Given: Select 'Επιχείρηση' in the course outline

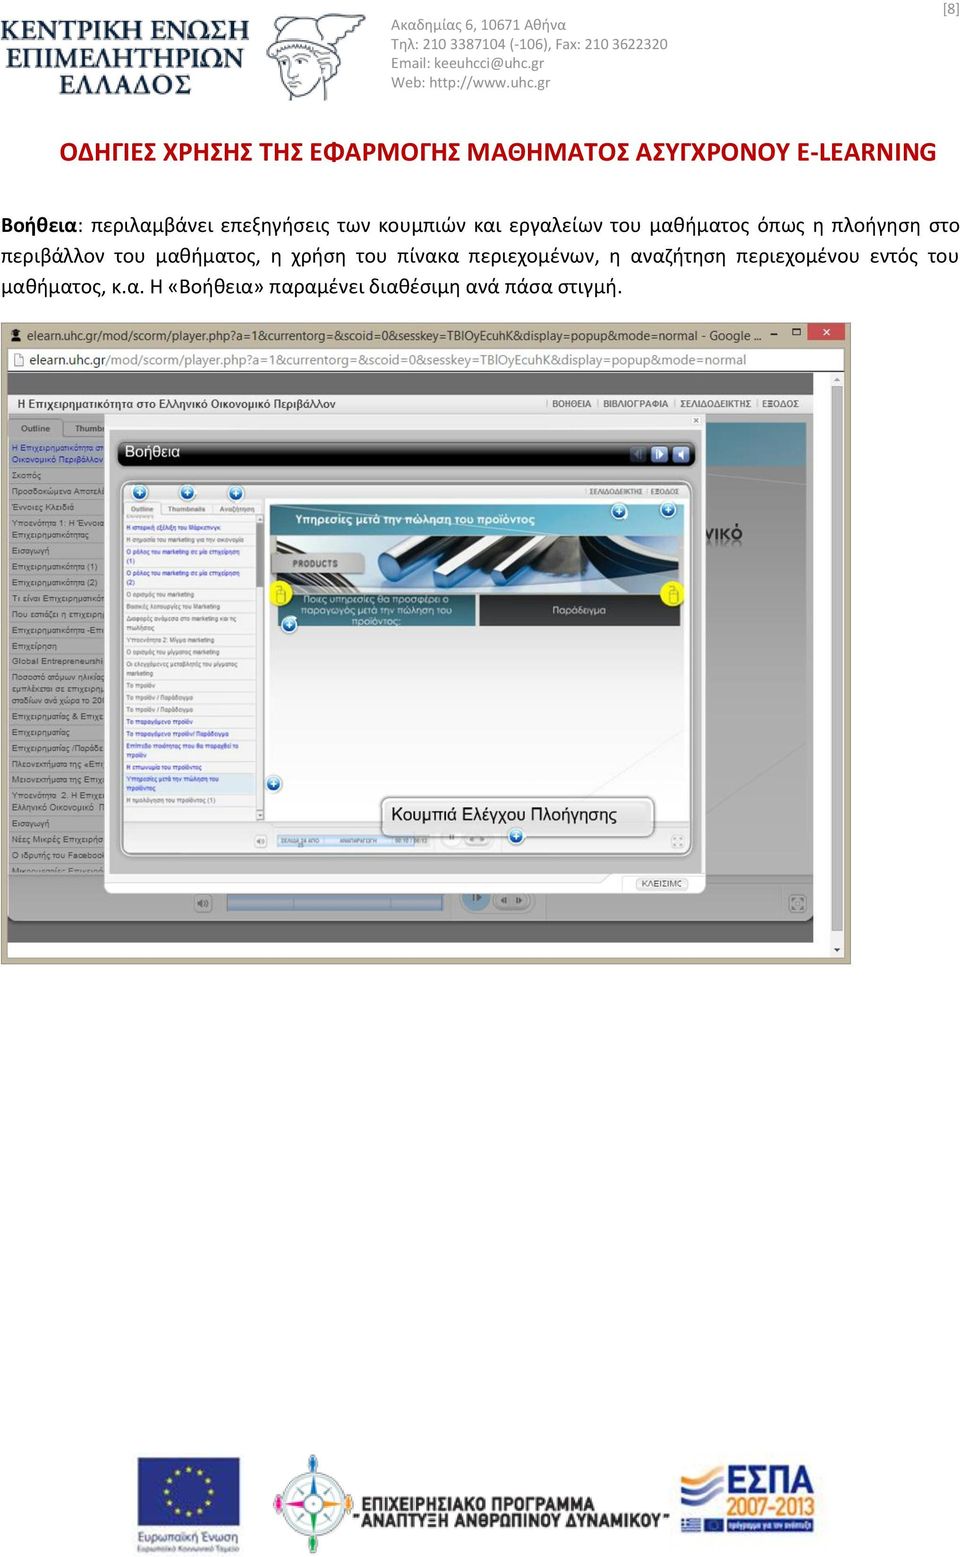Looking at the screenshot, I should (x=34, y=646).
